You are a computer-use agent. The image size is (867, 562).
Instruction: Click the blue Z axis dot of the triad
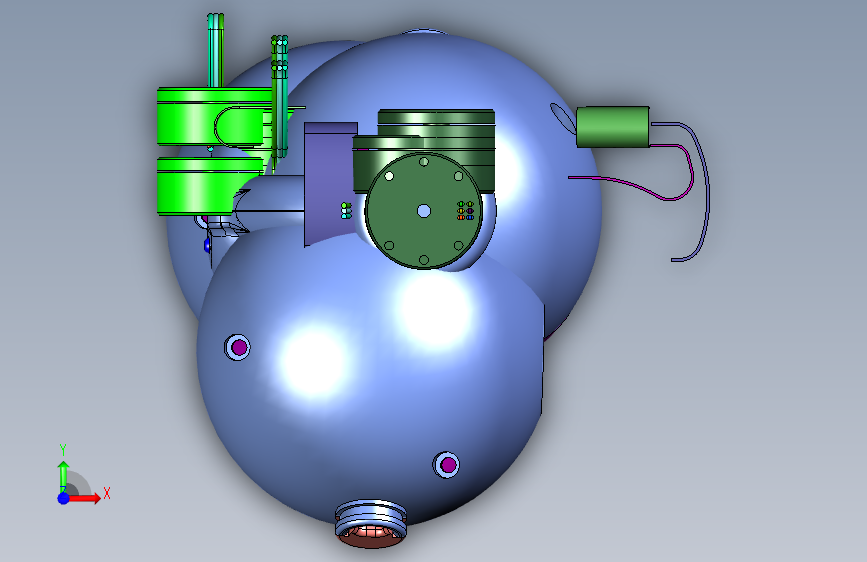click(64, 498)
